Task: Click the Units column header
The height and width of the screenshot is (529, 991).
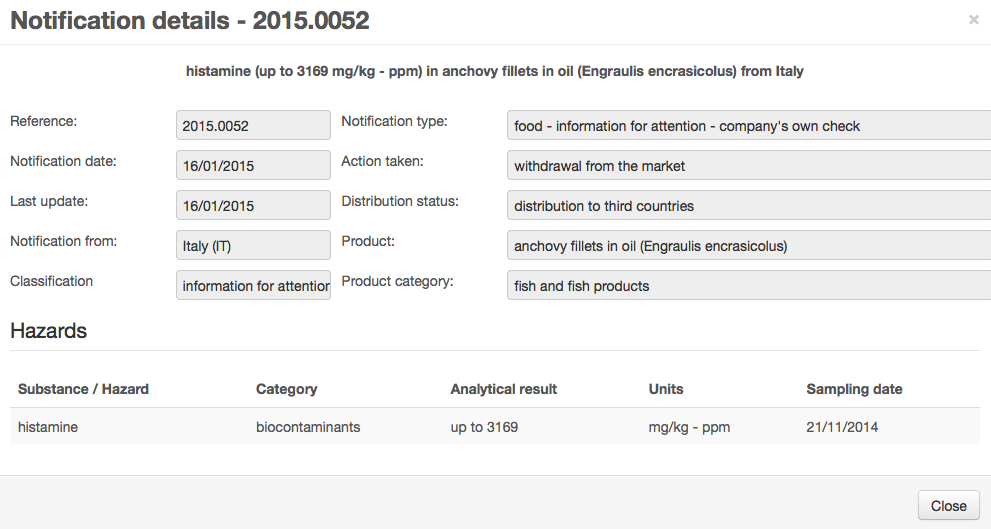Action: pos(666,389)
